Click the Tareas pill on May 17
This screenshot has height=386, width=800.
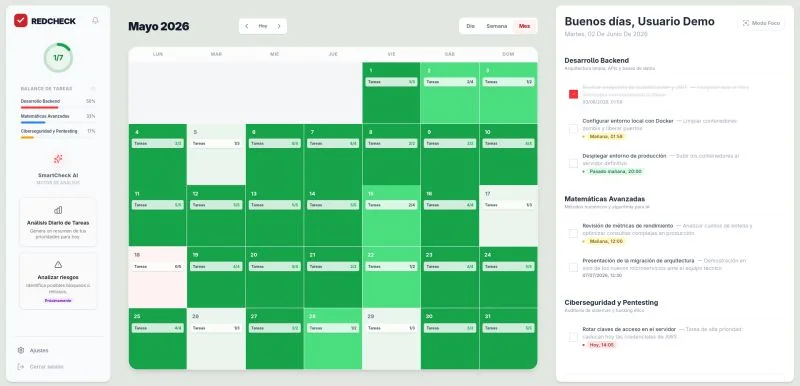click(508, 205)
